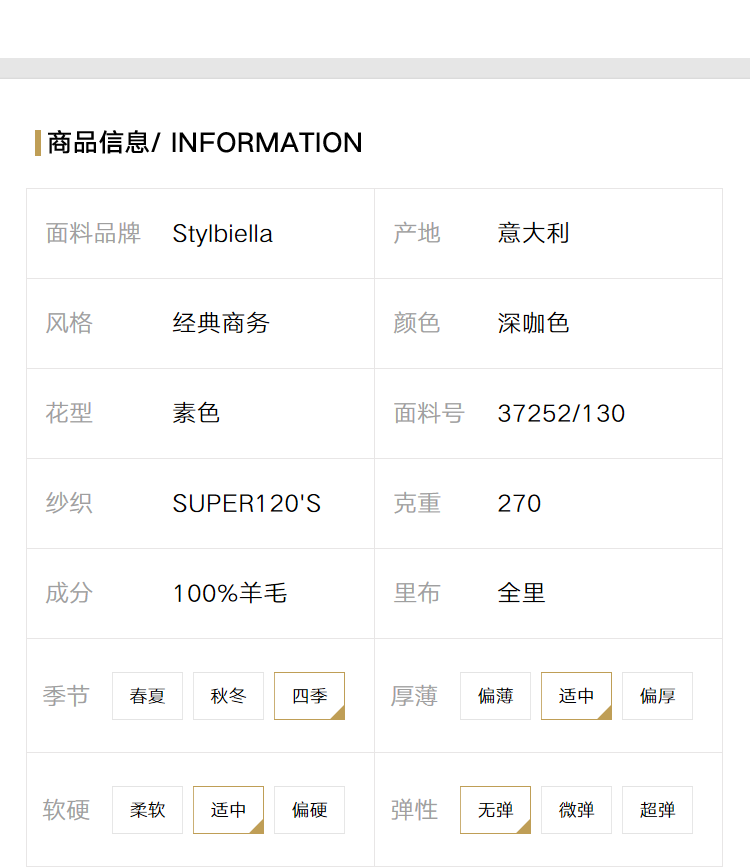
Task: Click the weight value 270
Action: click(519, 503)
